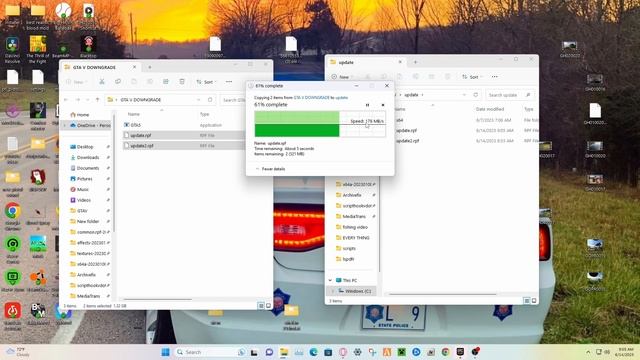Select update.rpf in update window
Viewport: 640px width, 360px height.
coord(407,131)
